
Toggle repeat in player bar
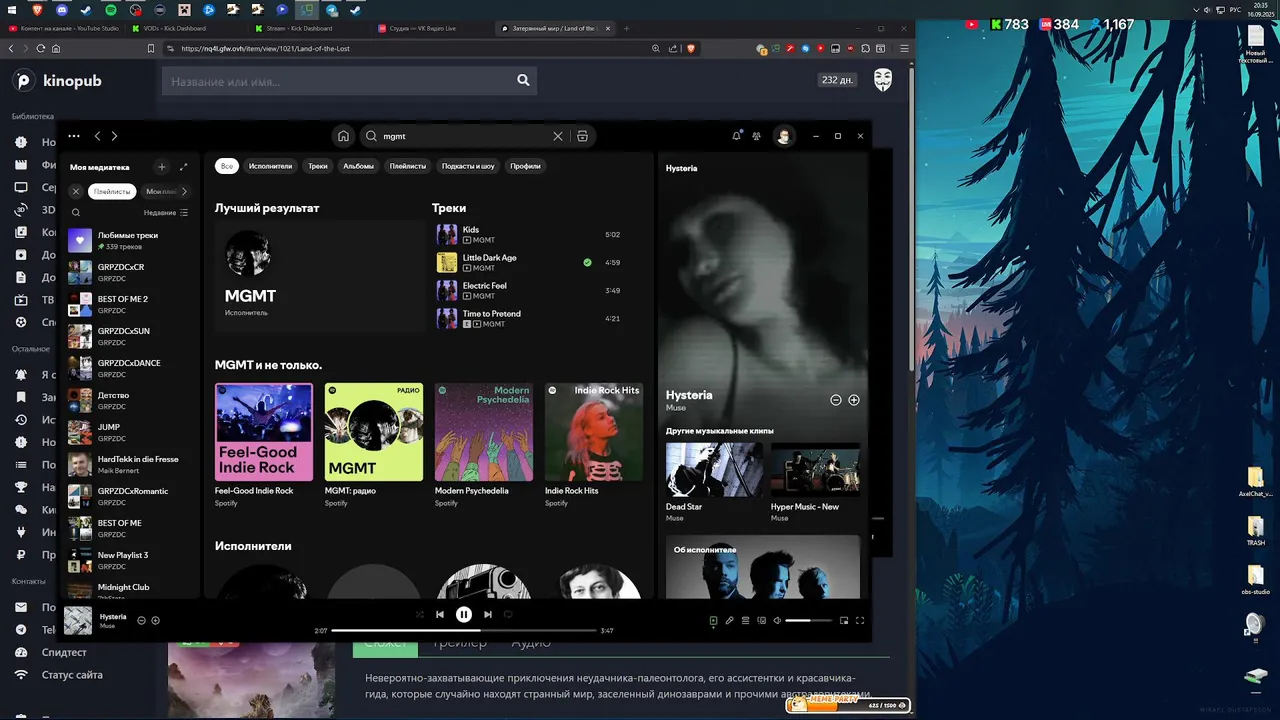pos(508,614)
